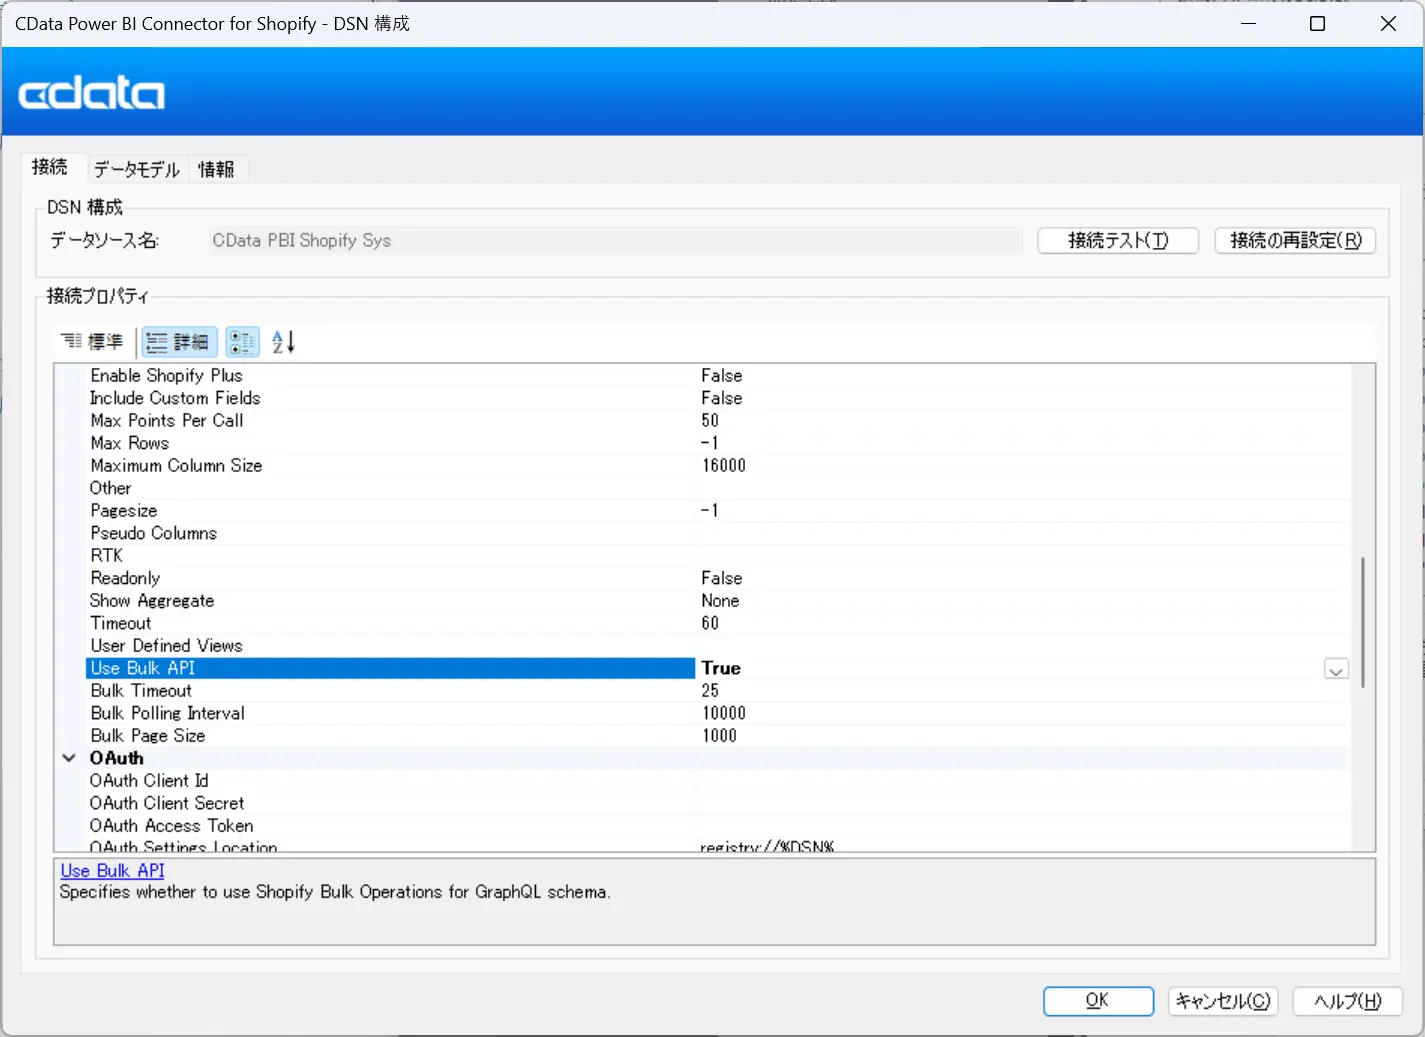Toggle categorized property grouping icon
Viewport: 1425px width, 1037px height.
click(x=242, y=342)
